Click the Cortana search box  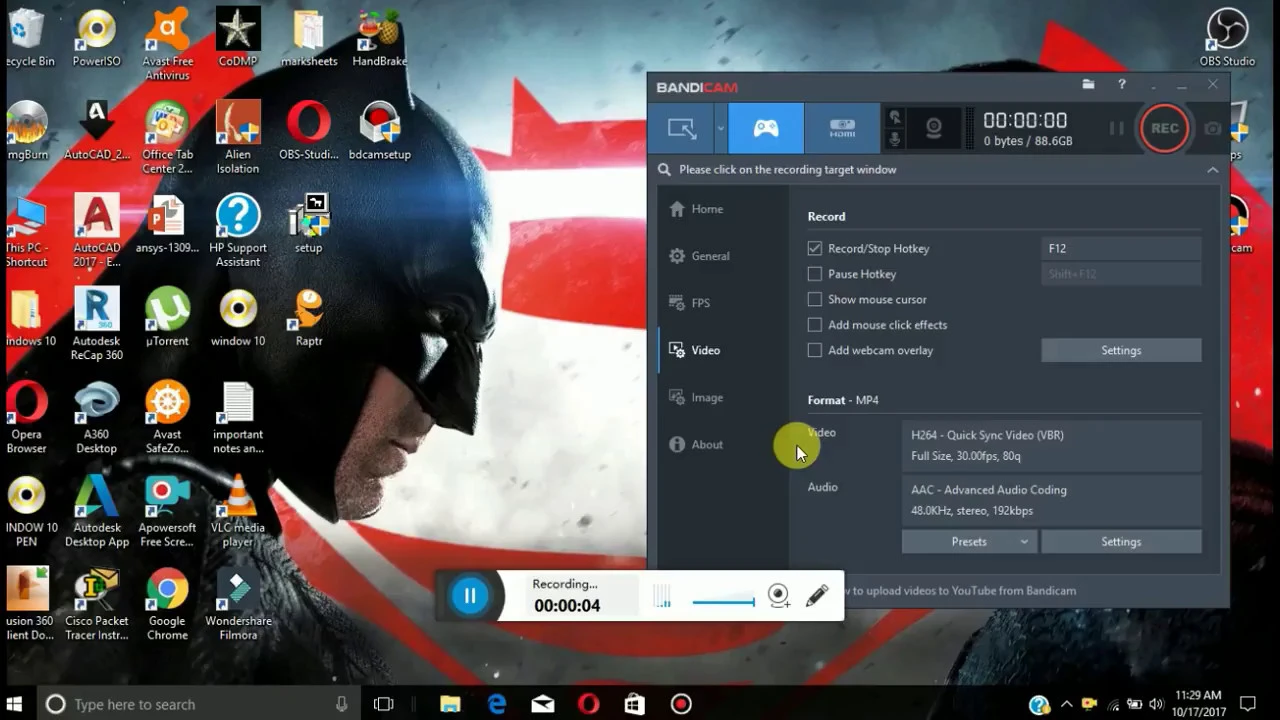pyautogui.click(x=198, y=704)
